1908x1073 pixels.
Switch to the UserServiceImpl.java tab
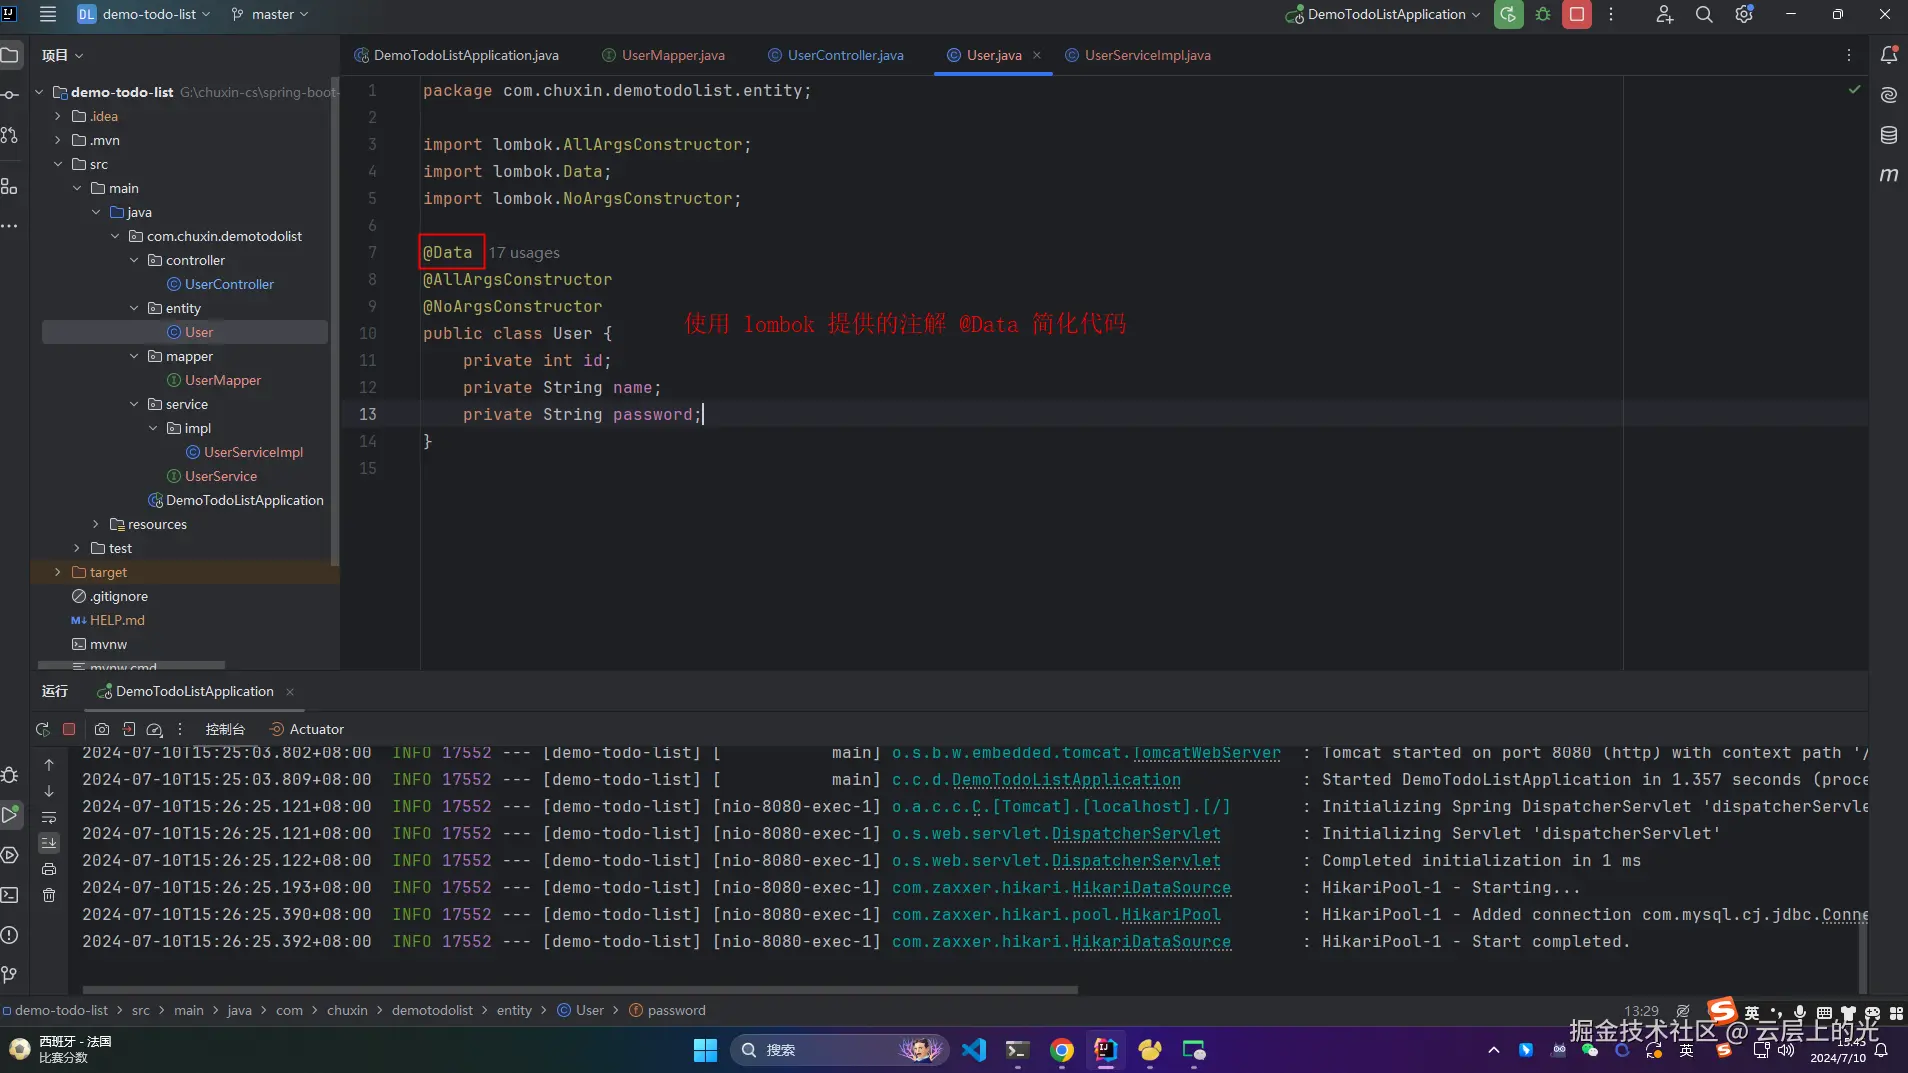(1138, 55)
